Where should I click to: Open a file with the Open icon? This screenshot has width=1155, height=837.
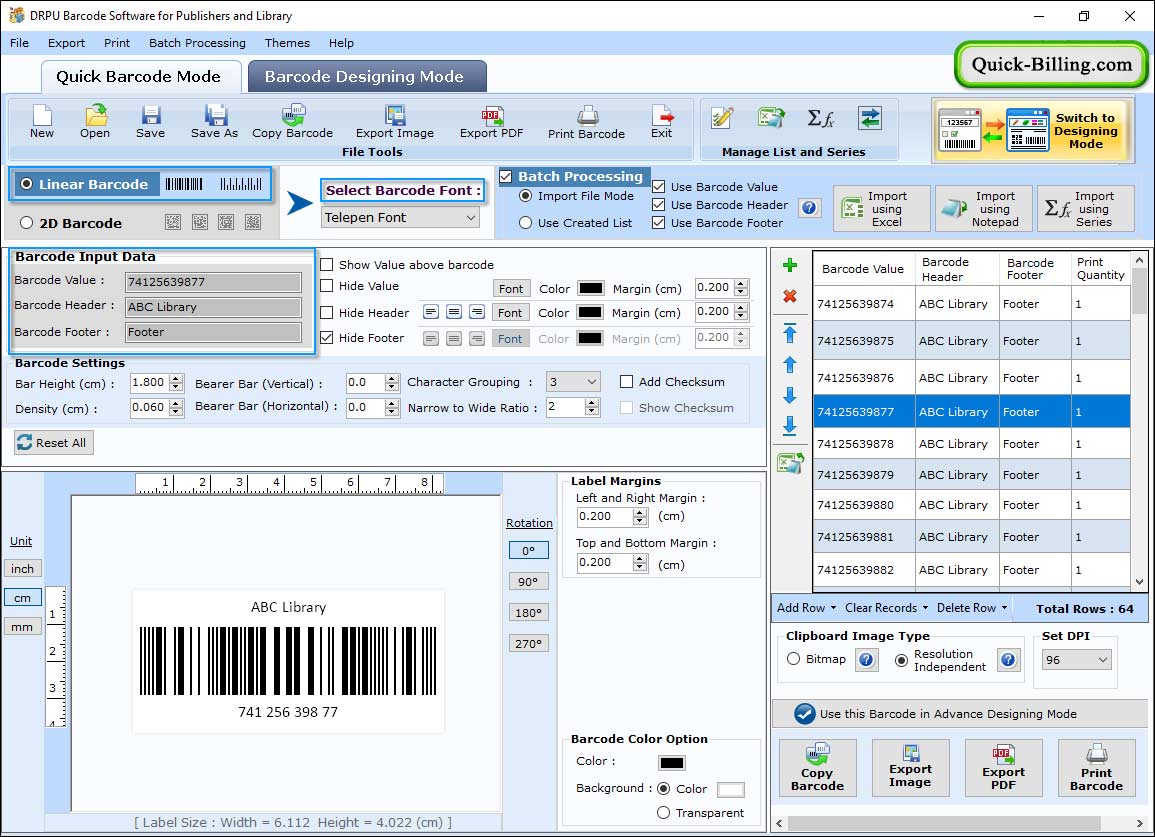click(95, 122)
